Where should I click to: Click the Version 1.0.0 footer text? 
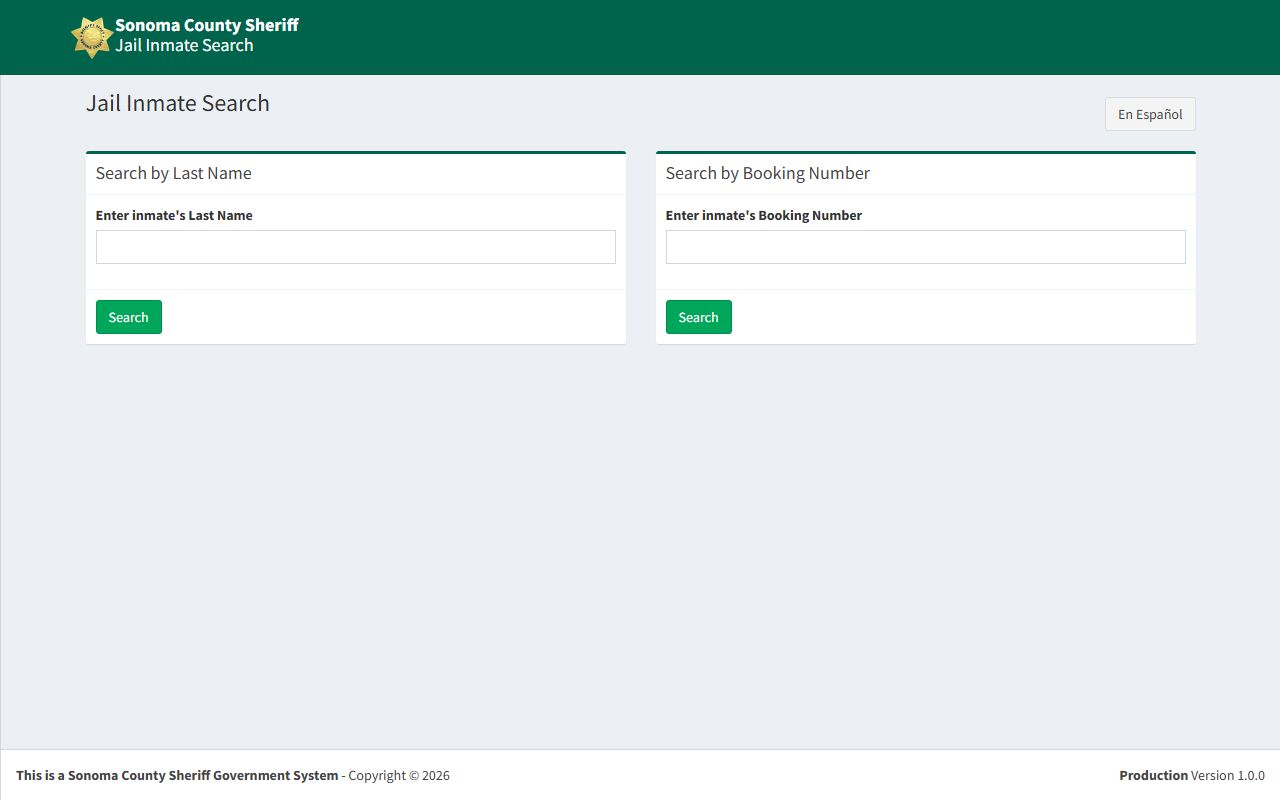[x=1228, y=775]
